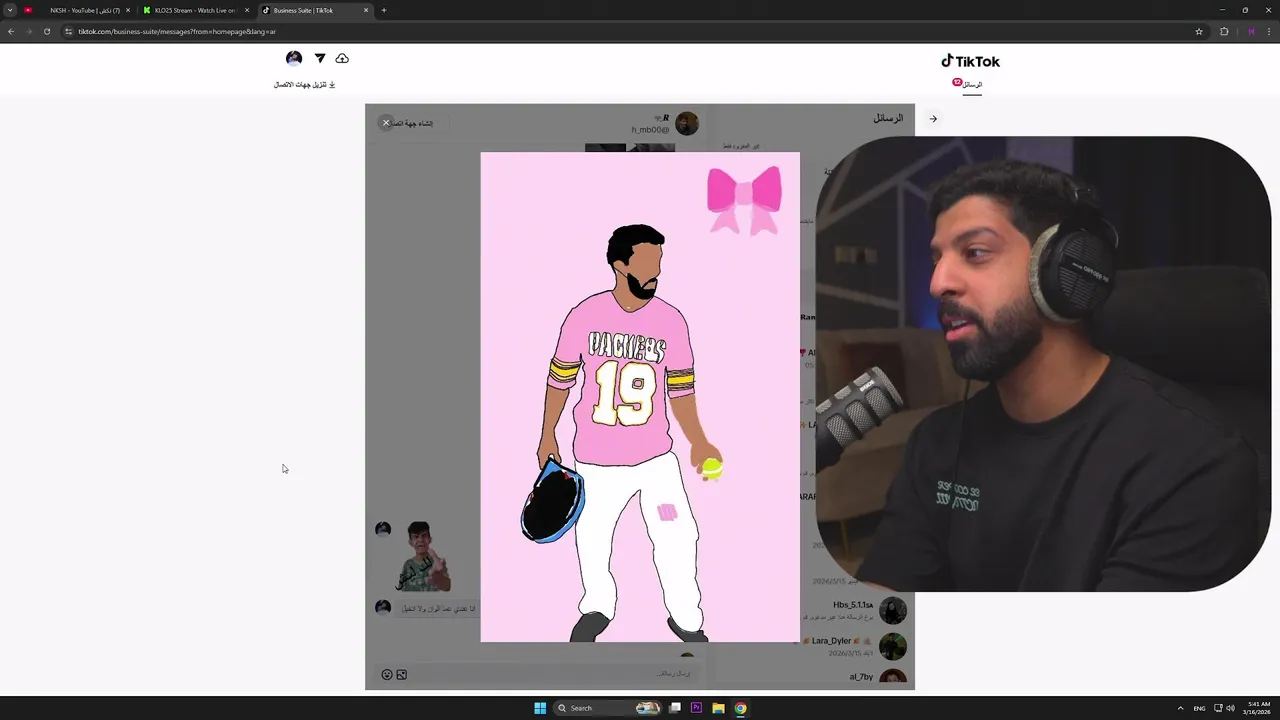
Task: Open the Chrome three-dot menu
Action: point(1269,31)
